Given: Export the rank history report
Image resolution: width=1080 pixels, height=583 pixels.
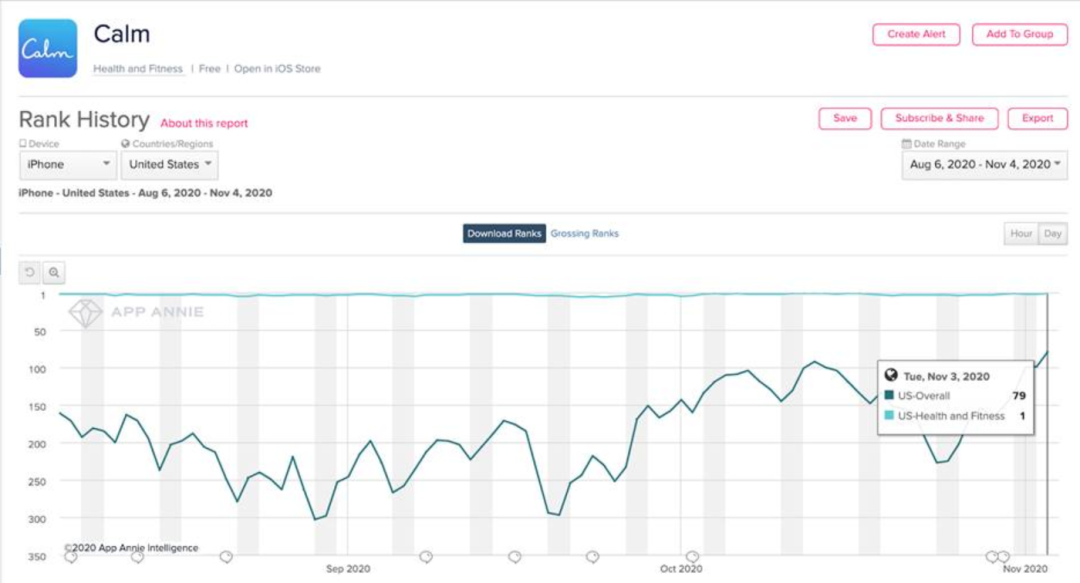Looking at the screenshot, I should coord(1037,118).
